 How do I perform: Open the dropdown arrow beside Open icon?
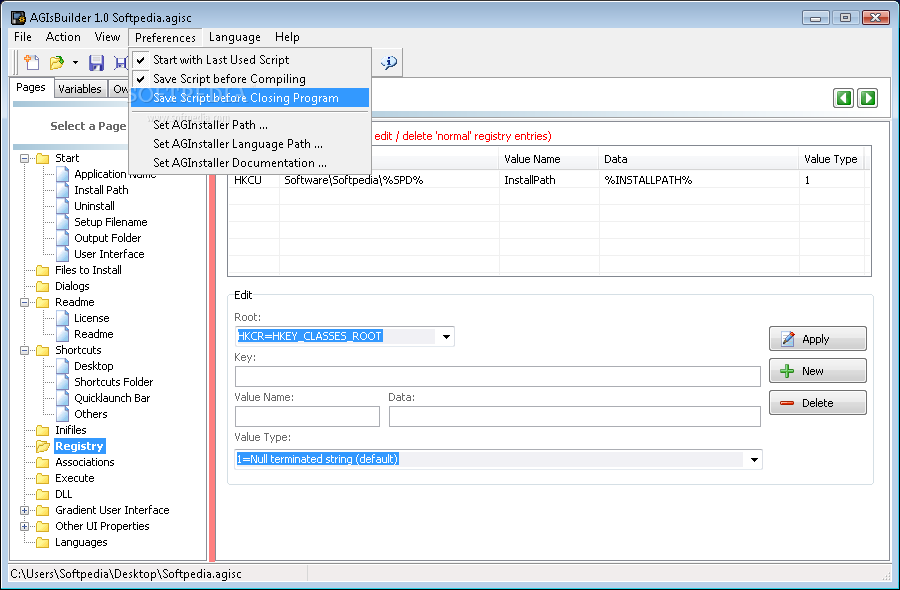tap(75, 62)
